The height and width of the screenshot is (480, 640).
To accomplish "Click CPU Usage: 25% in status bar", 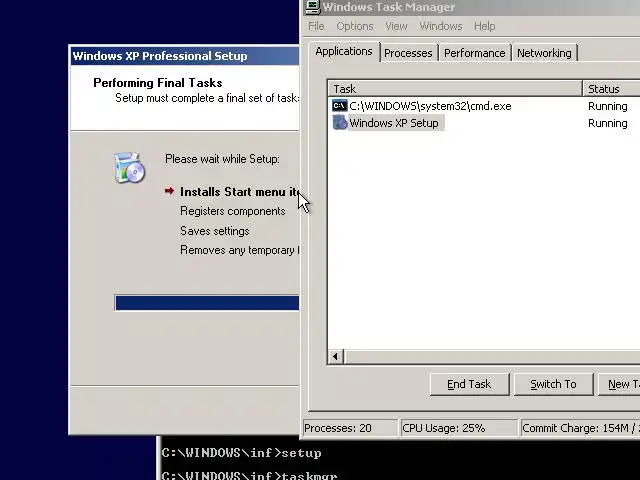I will coord(459,428).
